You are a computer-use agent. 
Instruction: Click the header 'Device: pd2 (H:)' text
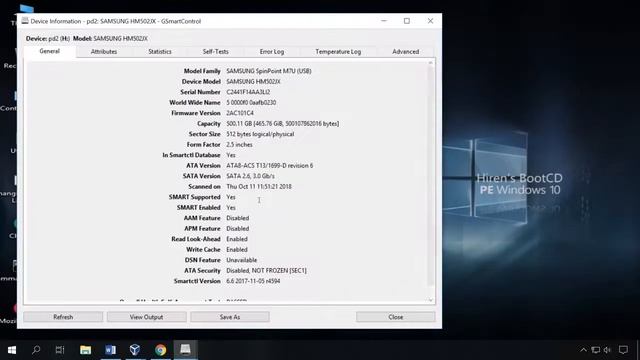(48, 38)
